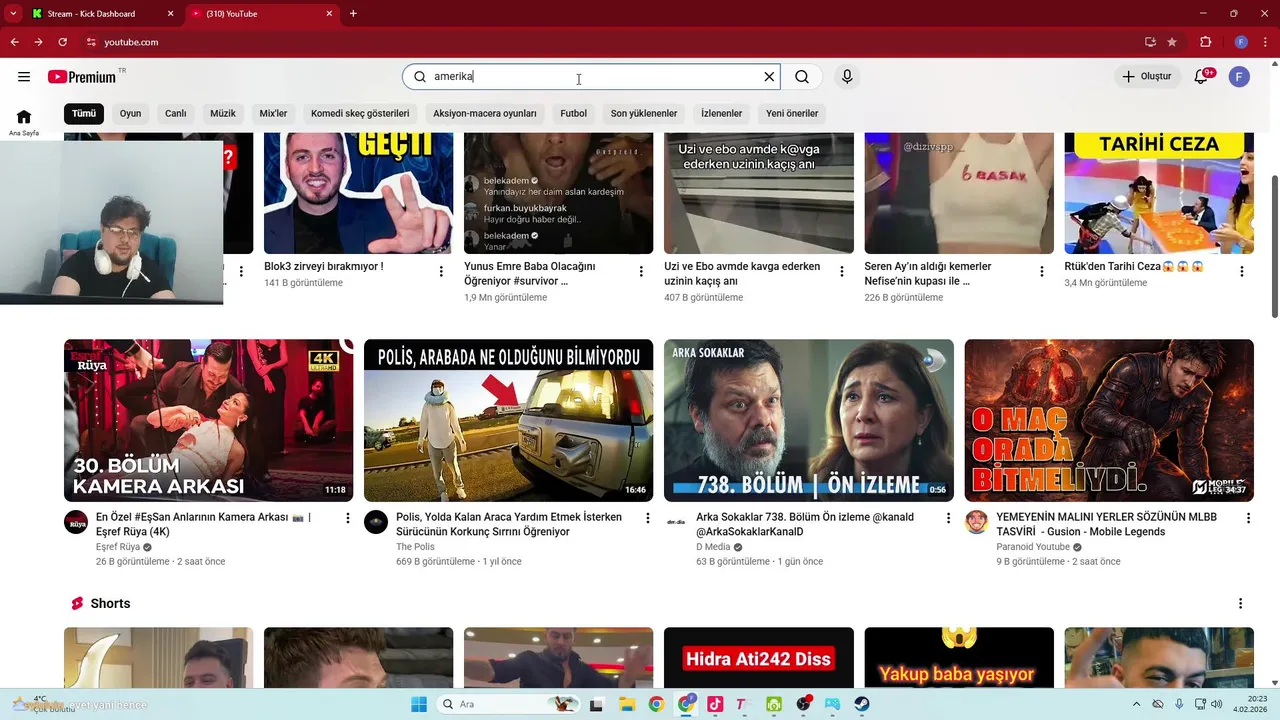Open more options for Arka Sokaklar video

948,518
